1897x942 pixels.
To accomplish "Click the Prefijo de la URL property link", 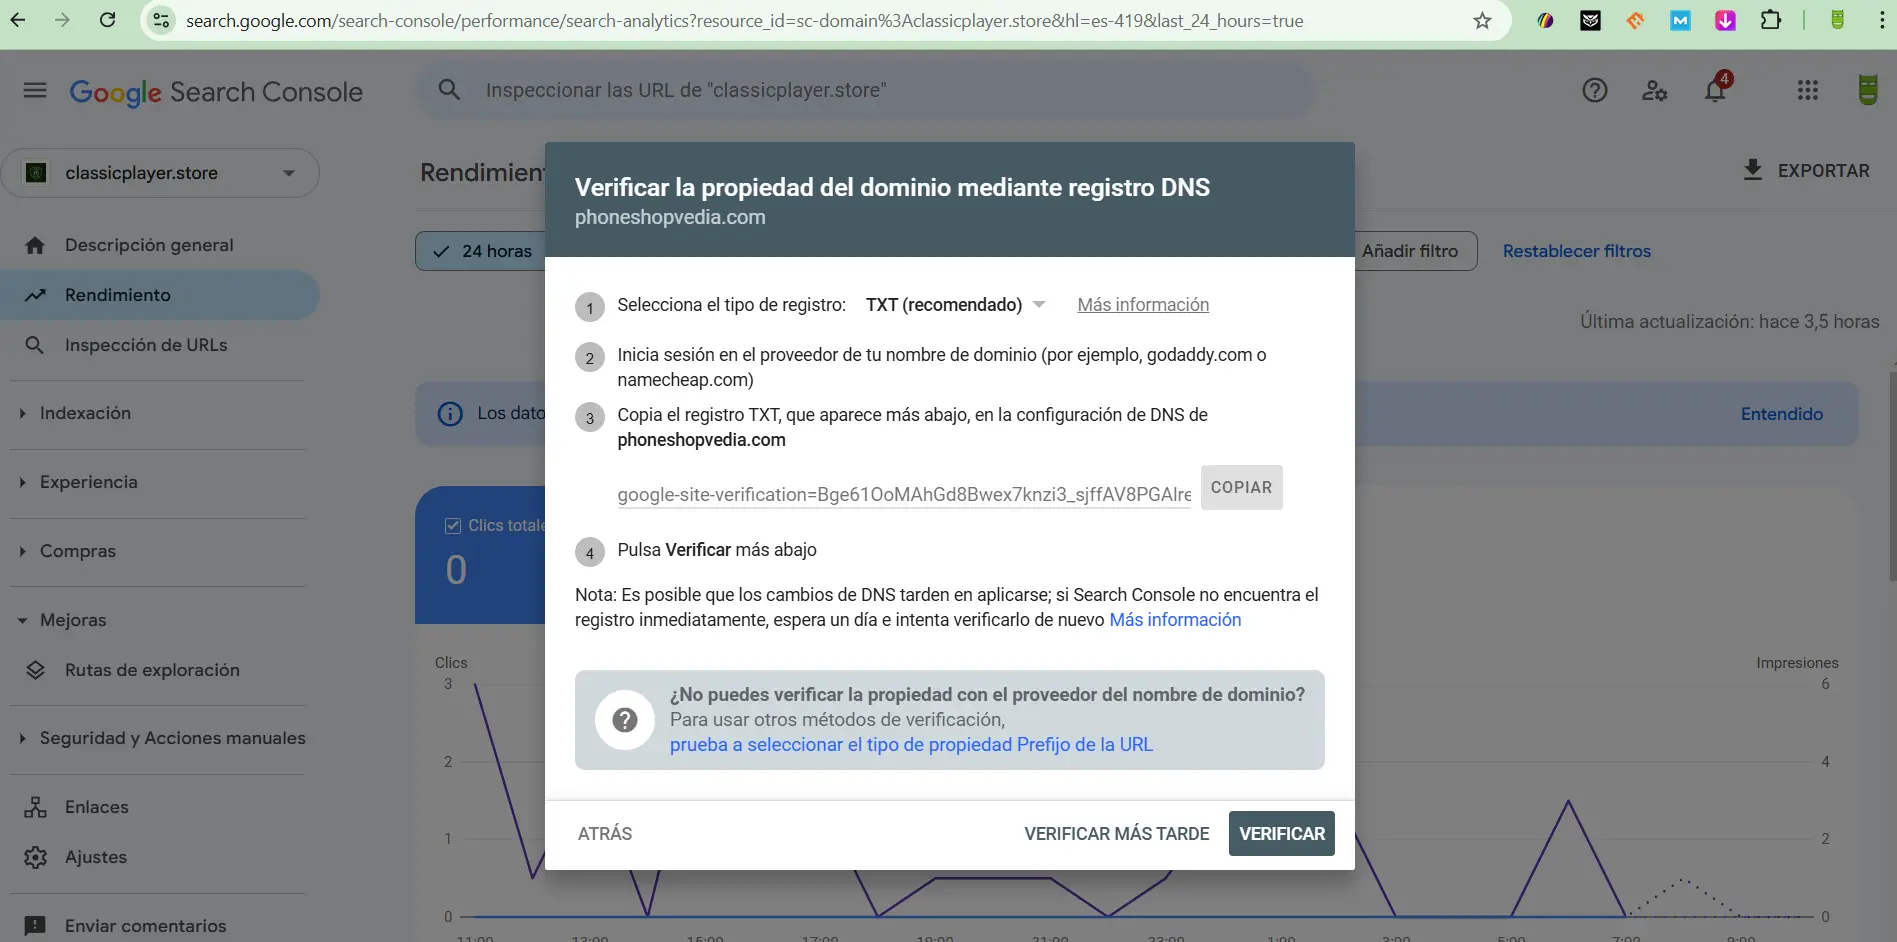I will coord(911,745).
